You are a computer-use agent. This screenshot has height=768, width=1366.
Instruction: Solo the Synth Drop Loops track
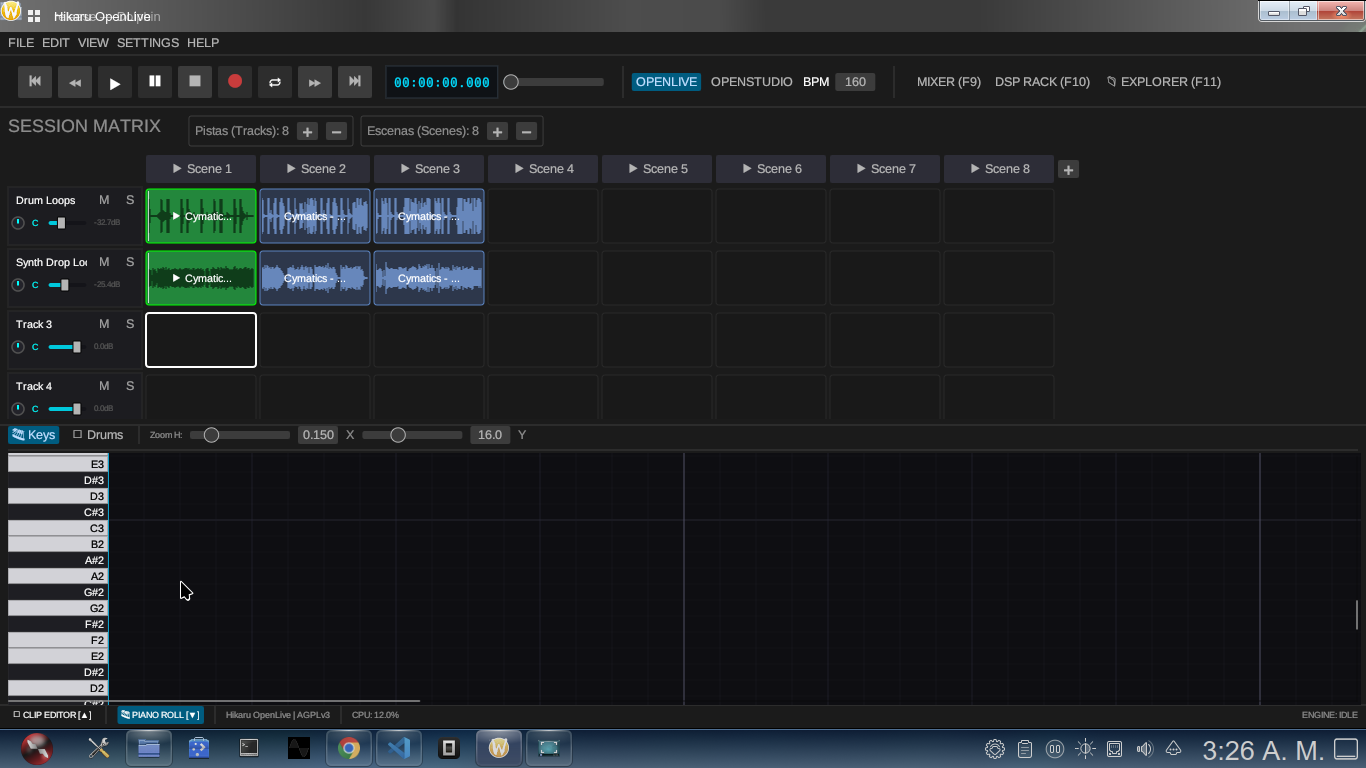130,262
